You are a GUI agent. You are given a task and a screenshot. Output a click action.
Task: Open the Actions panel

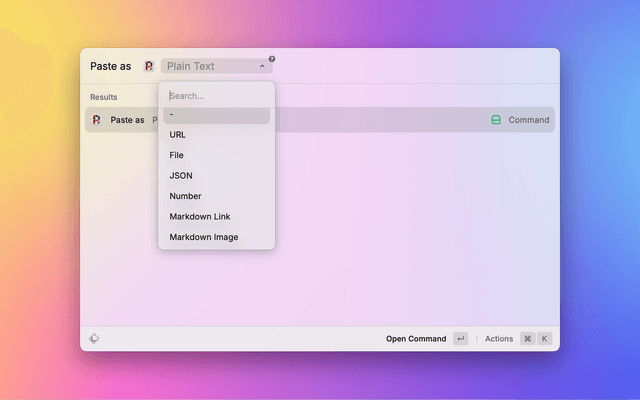tap(498, 339)
